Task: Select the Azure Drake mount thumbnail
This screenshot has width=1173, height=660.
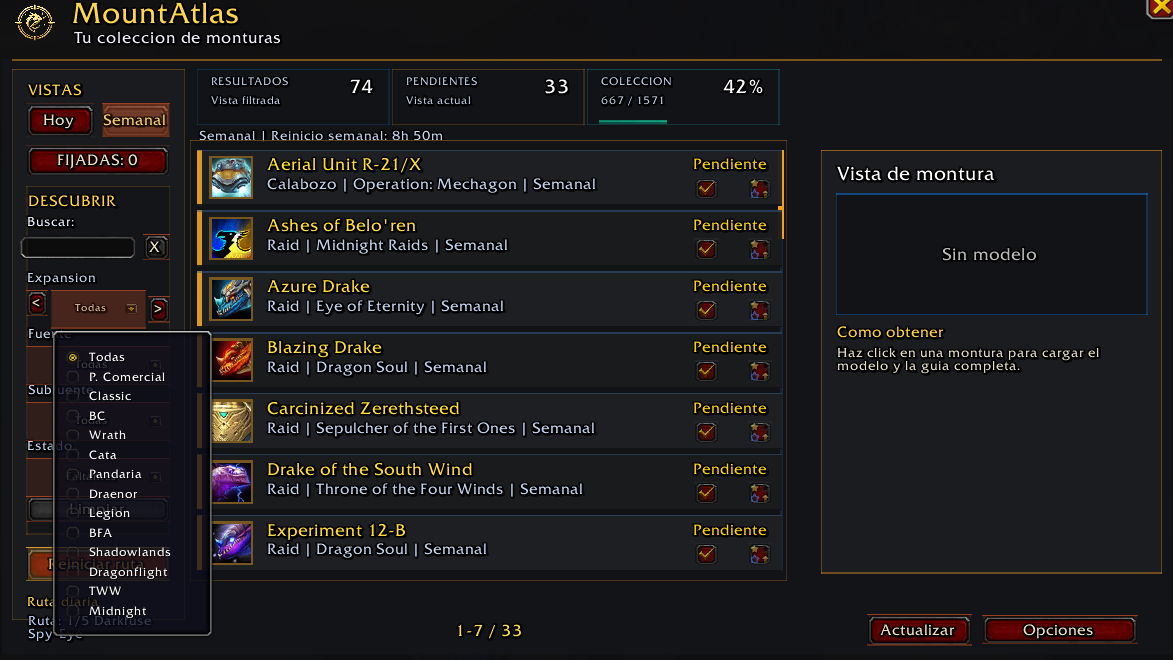Action: tap(231, 299)
